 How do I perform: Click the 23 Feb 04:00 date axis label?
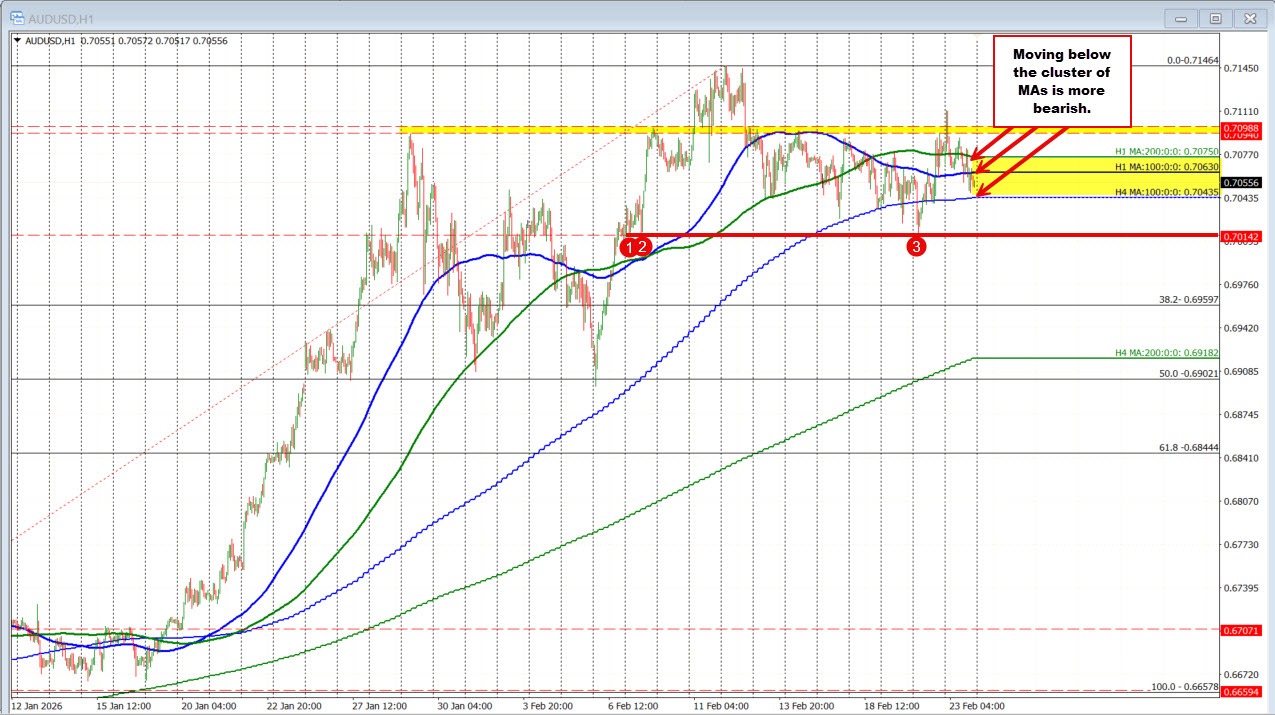tap(978, 705)
